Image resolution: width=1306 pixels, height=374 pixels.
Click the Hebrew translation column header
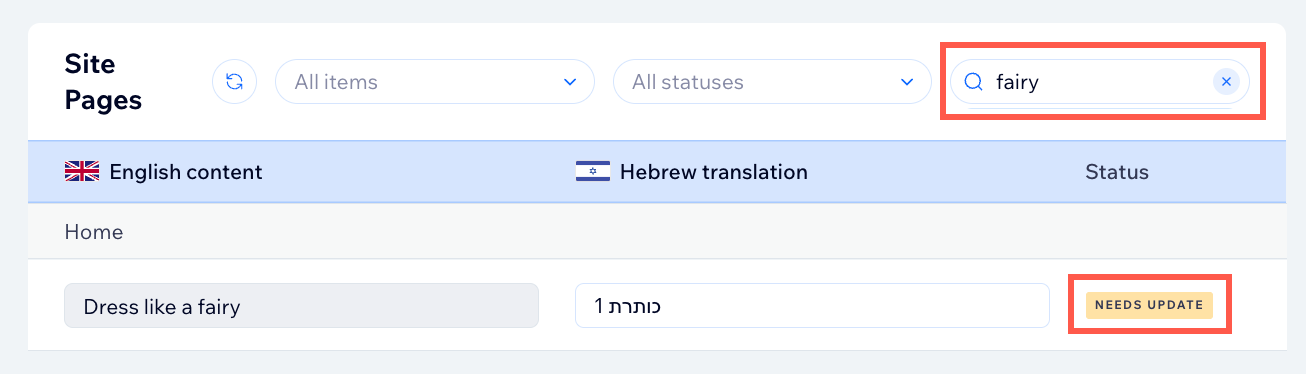tap(714, 172)
